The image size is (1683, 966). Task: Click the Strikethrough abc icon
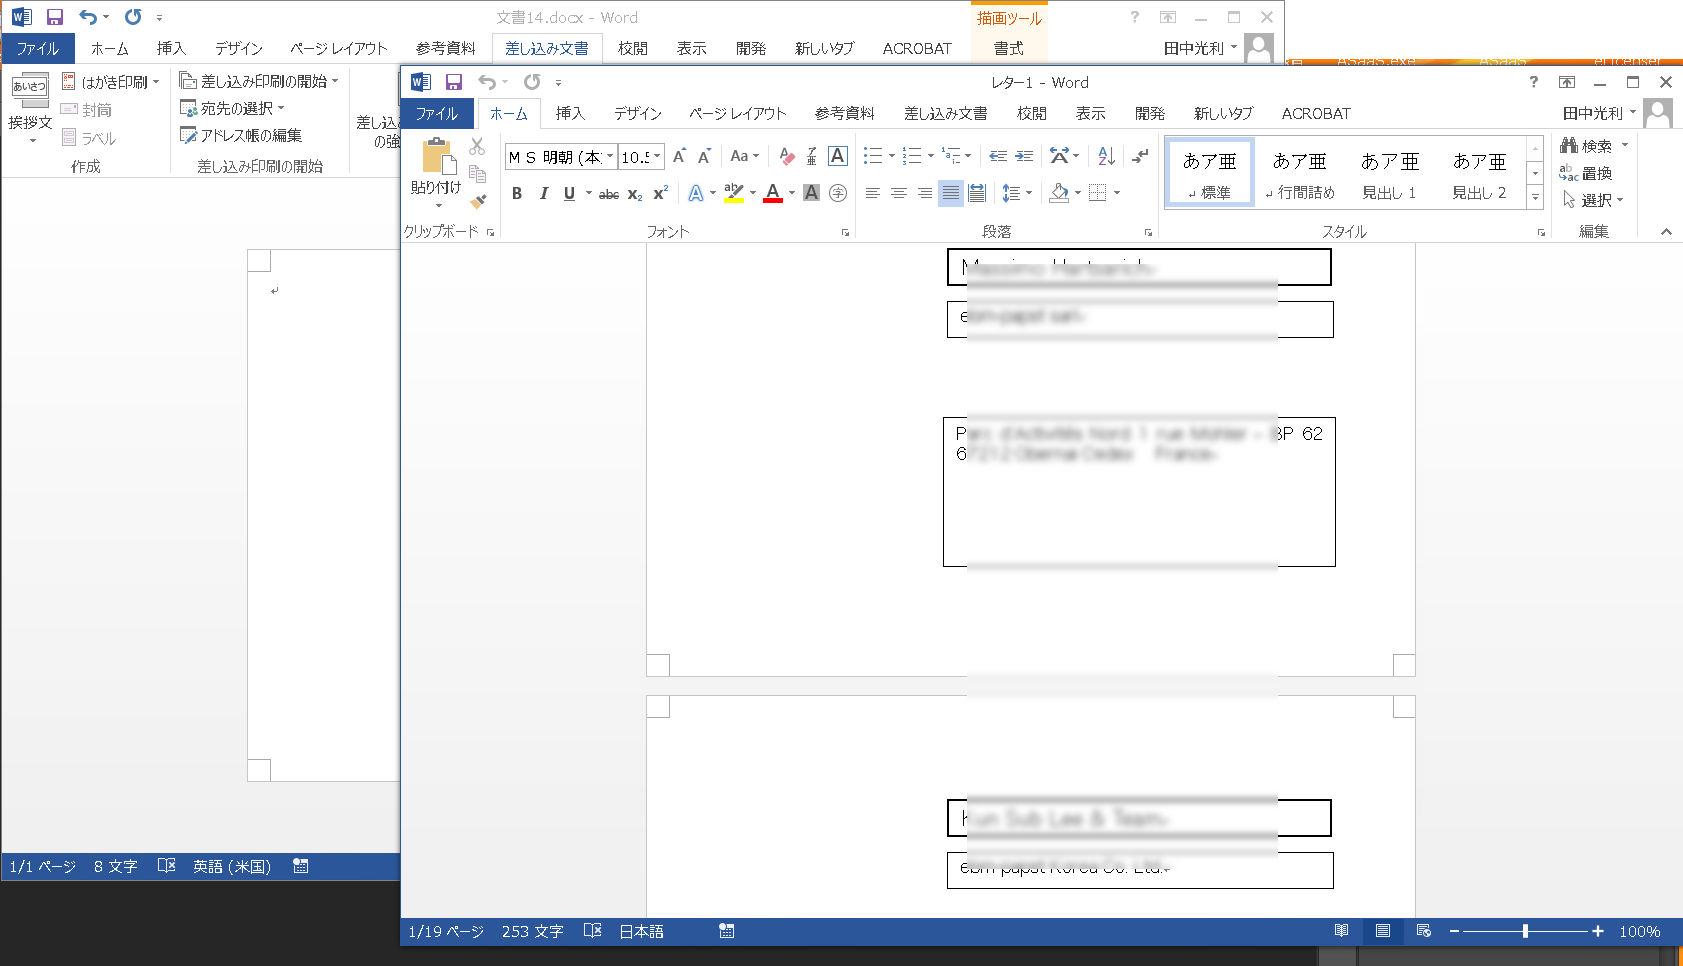point(608,194)
